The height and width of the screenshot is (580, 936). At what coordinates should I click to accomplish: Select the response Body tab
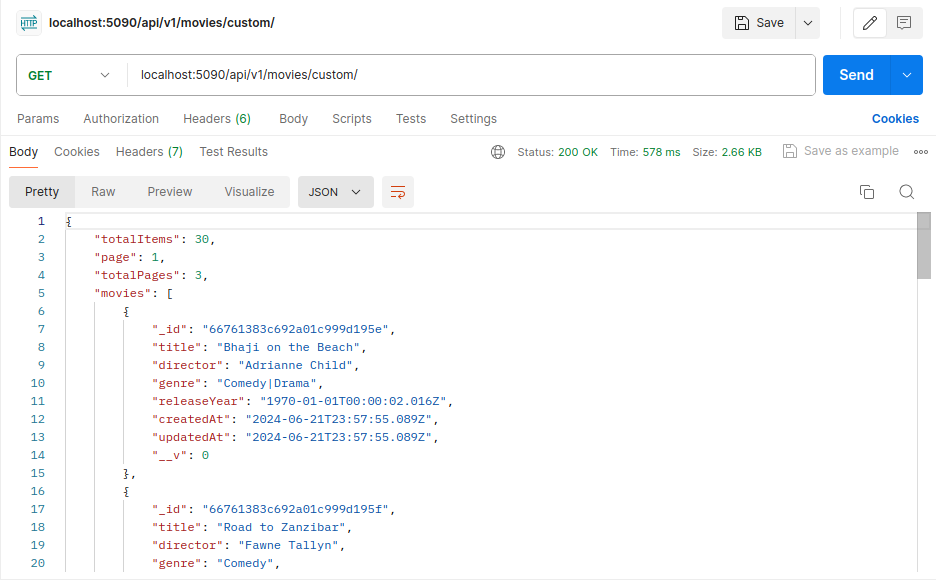[23, 152]
